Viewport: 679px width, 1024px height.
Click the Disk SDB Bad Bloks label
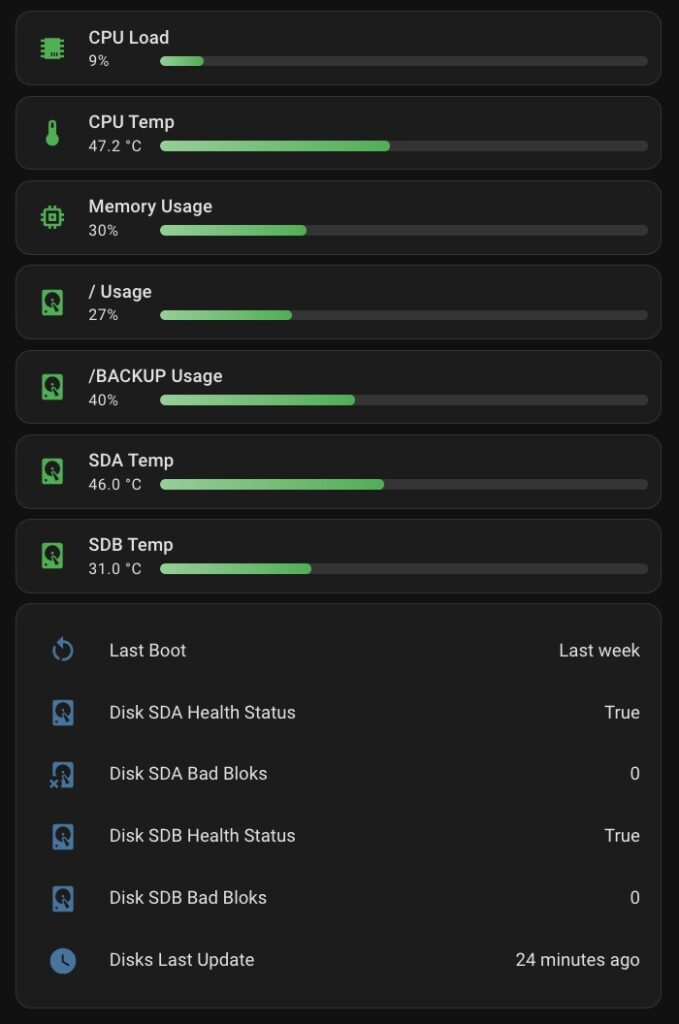coord(188,898)
